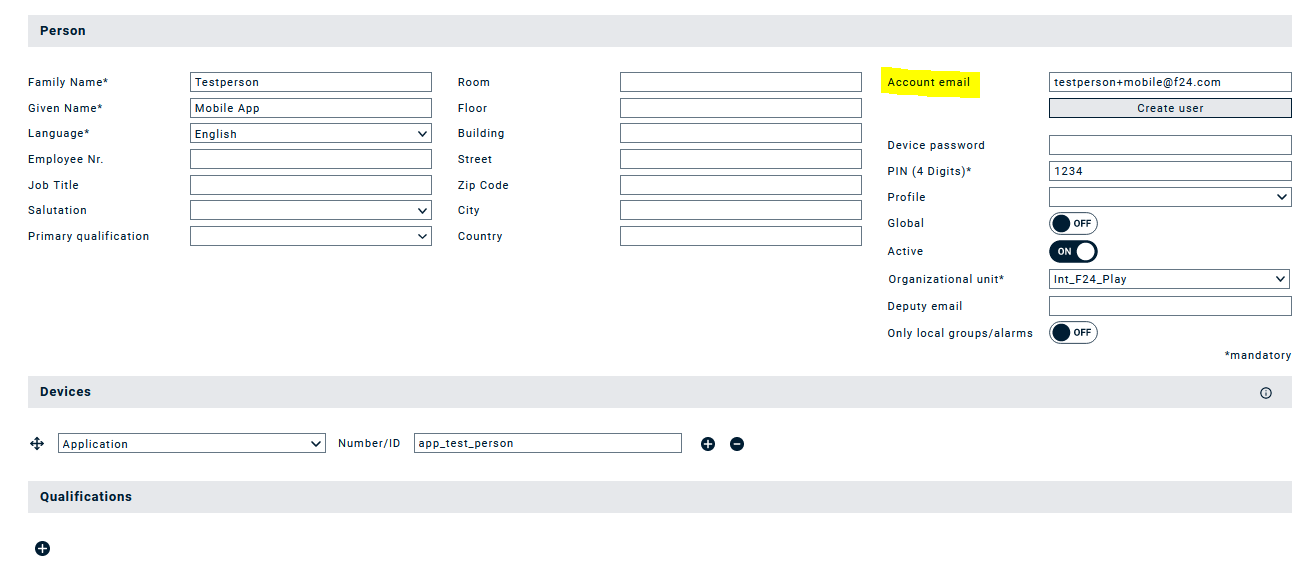This screenshot has height=584, width=1313.
Task: Expand the Primary qualification dropdown
Action: [311, 236]
